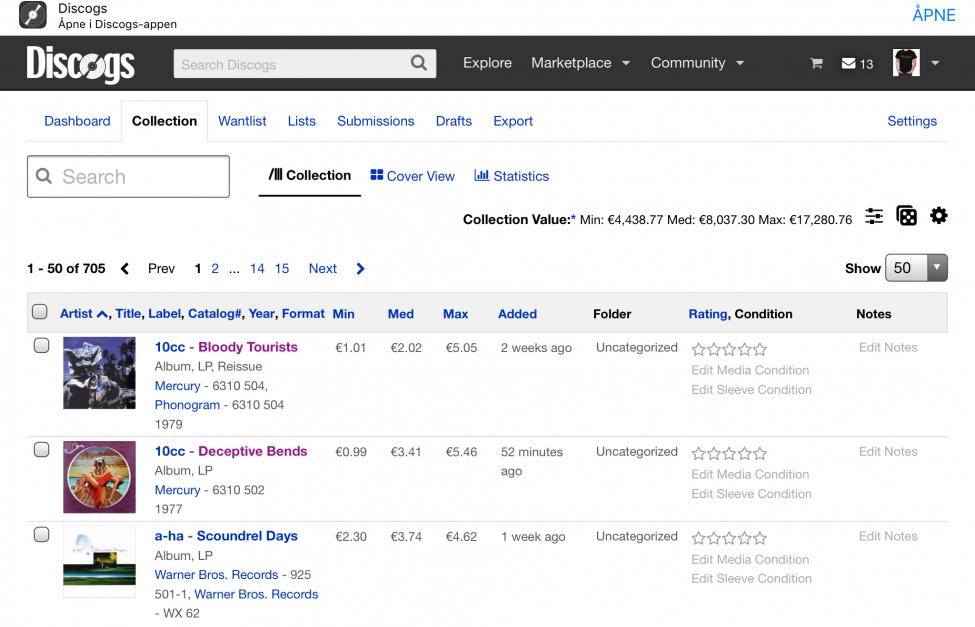The image size is (975, 627).
Task: Open the Show 50 per page dropdown
Action: point(916,268)
